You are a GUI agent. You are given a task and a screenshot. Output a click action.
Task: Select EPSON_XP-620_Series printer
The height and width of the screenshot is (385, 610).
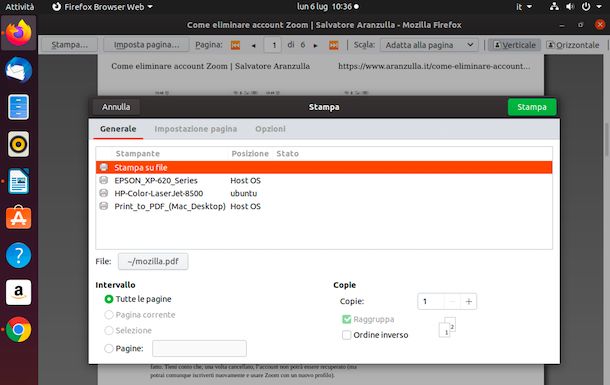[324, 180]
